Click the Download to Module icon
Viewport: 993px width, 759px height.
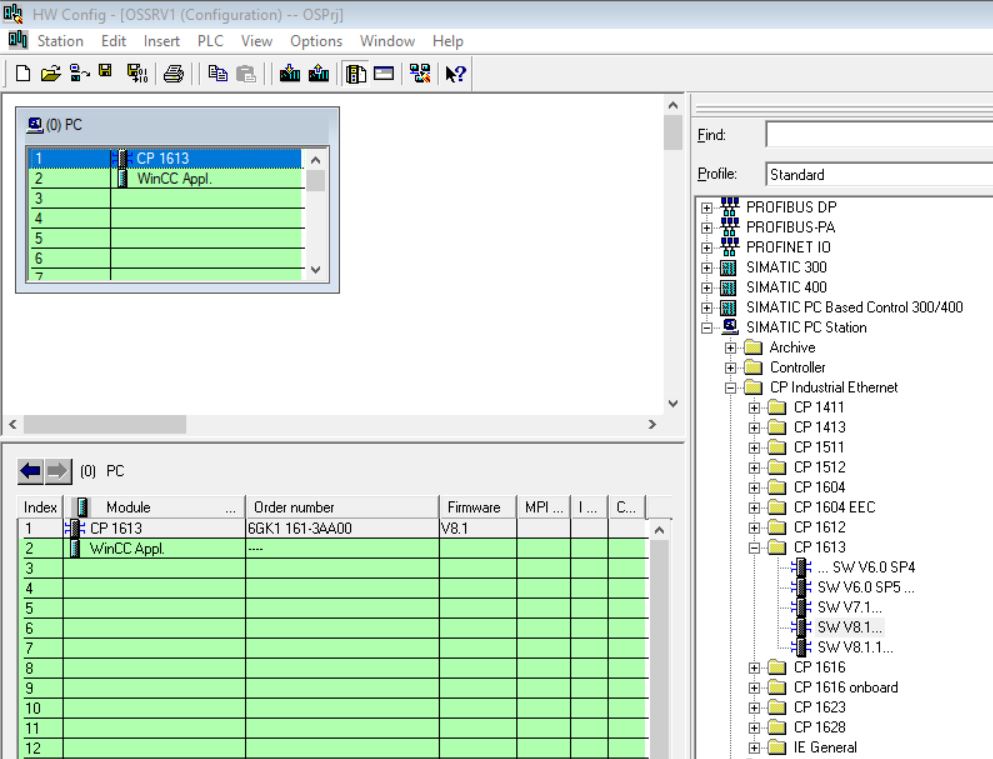click(290, 73)
